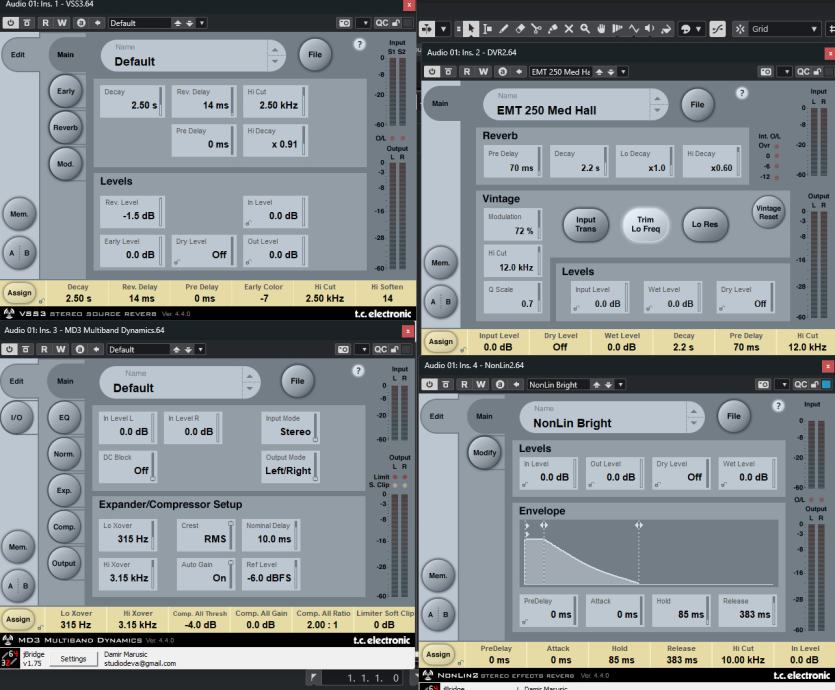Select the Line waveform tool
This screenshot has width=835, height=690.
(x=634, y=29)
